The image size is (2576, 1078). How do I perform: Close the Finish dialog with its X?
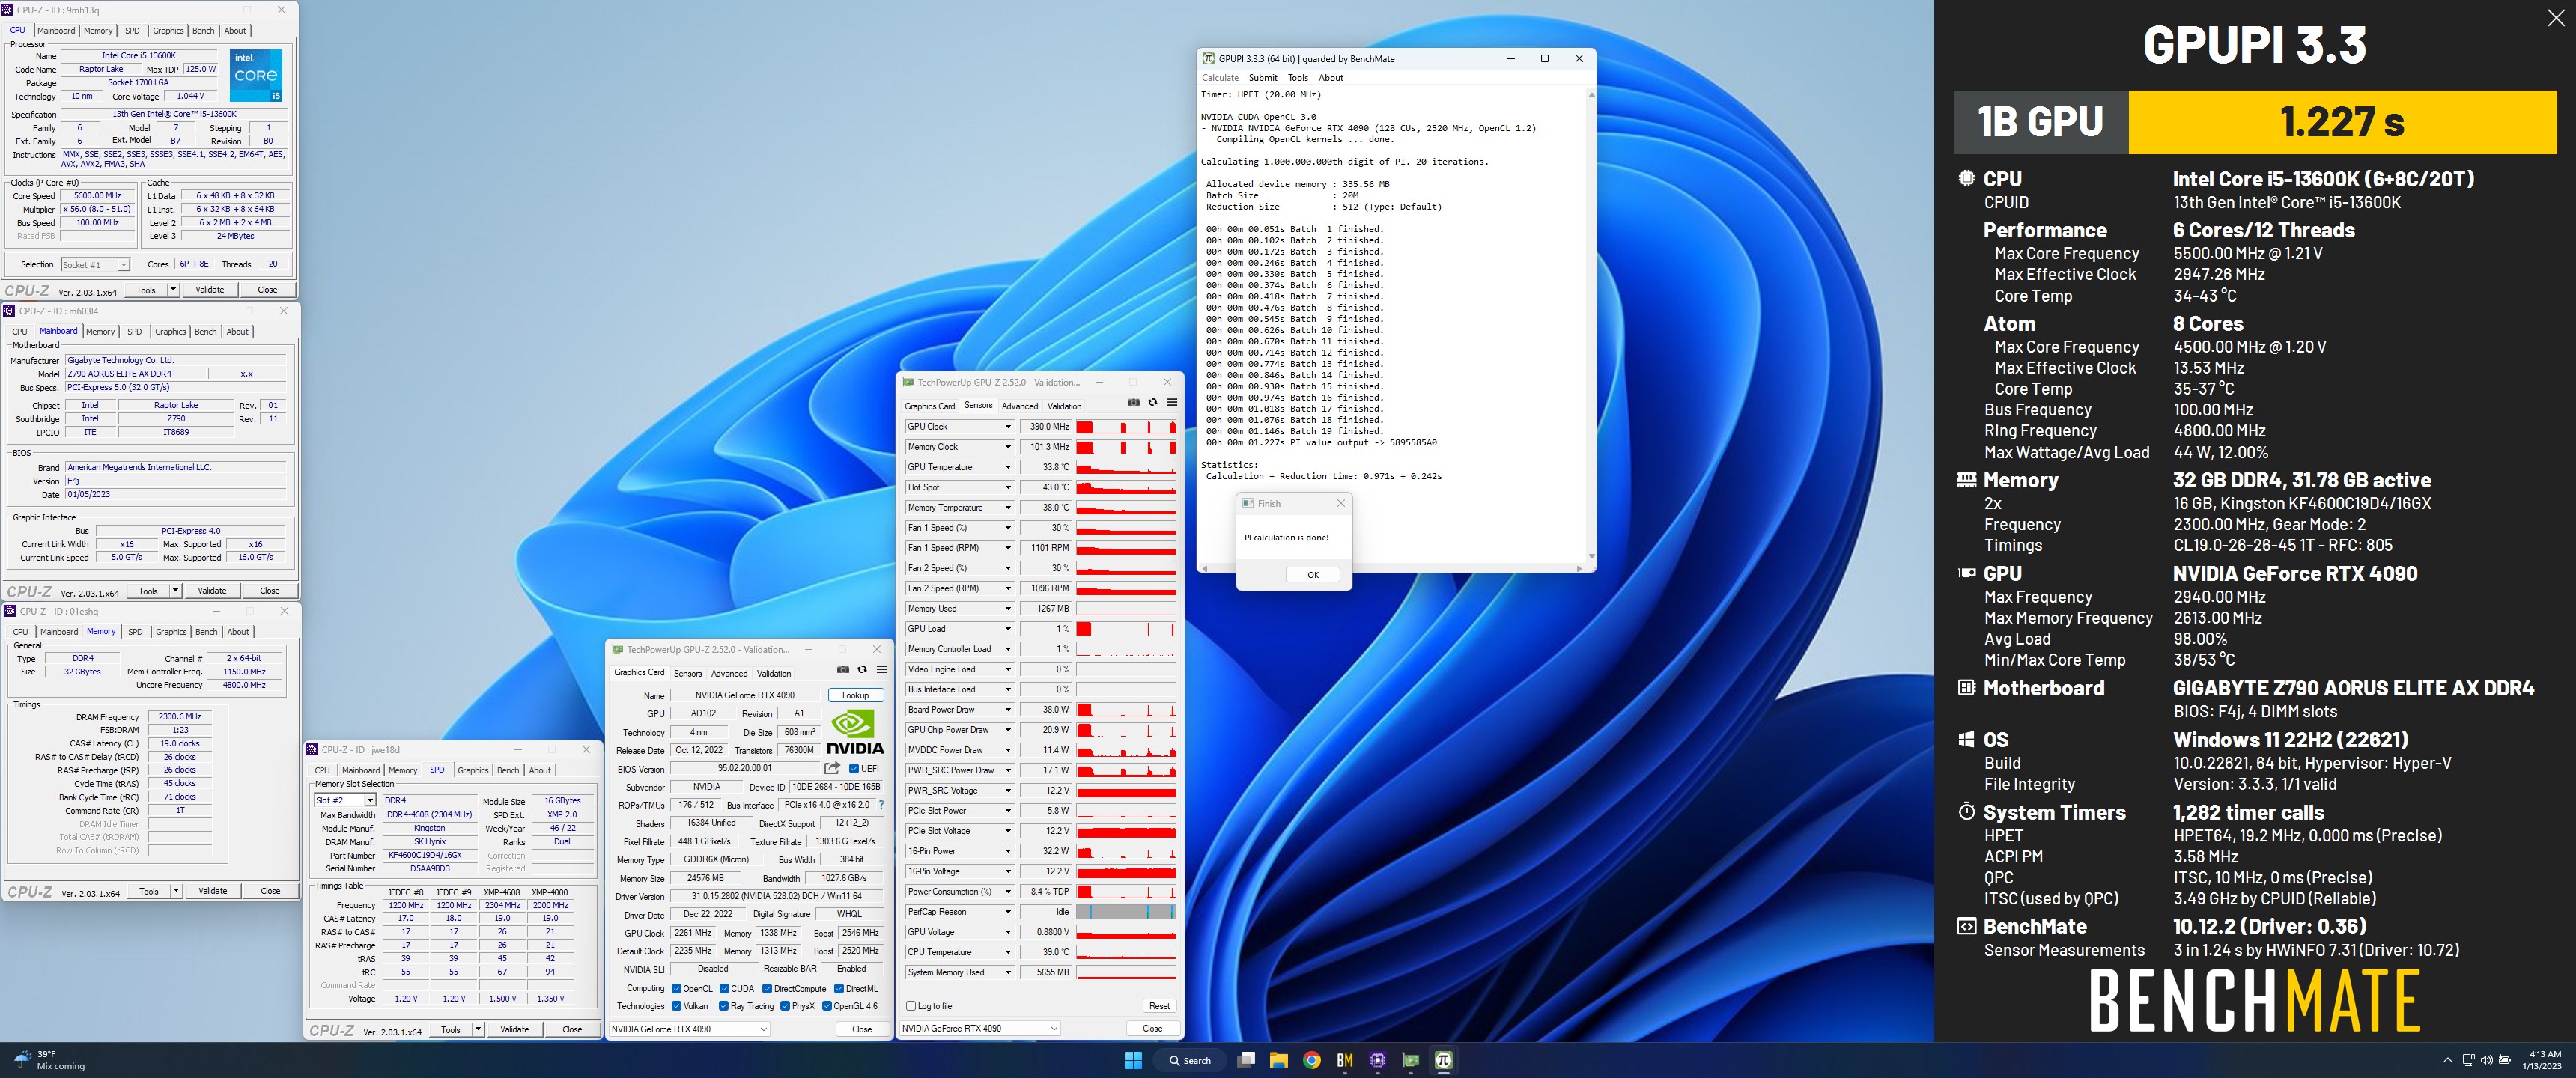point(1341,503)
